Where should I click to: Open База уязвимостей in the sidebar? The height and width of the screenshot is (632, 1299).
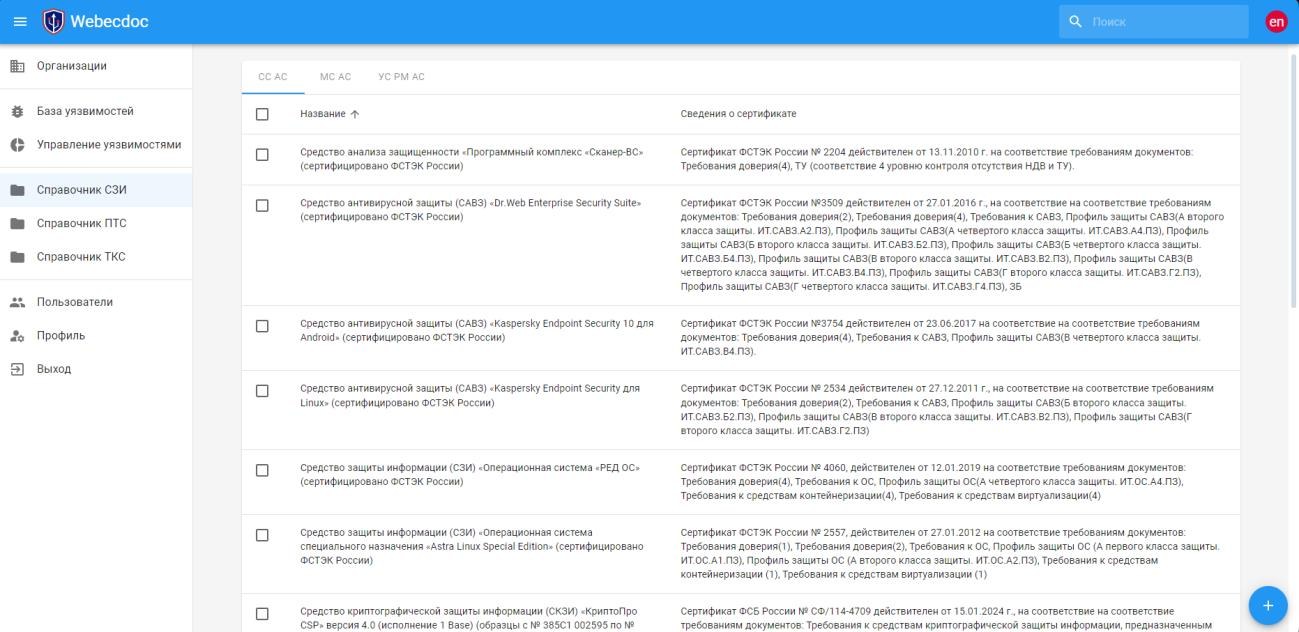pyautogui.click(x=96, y=111)
